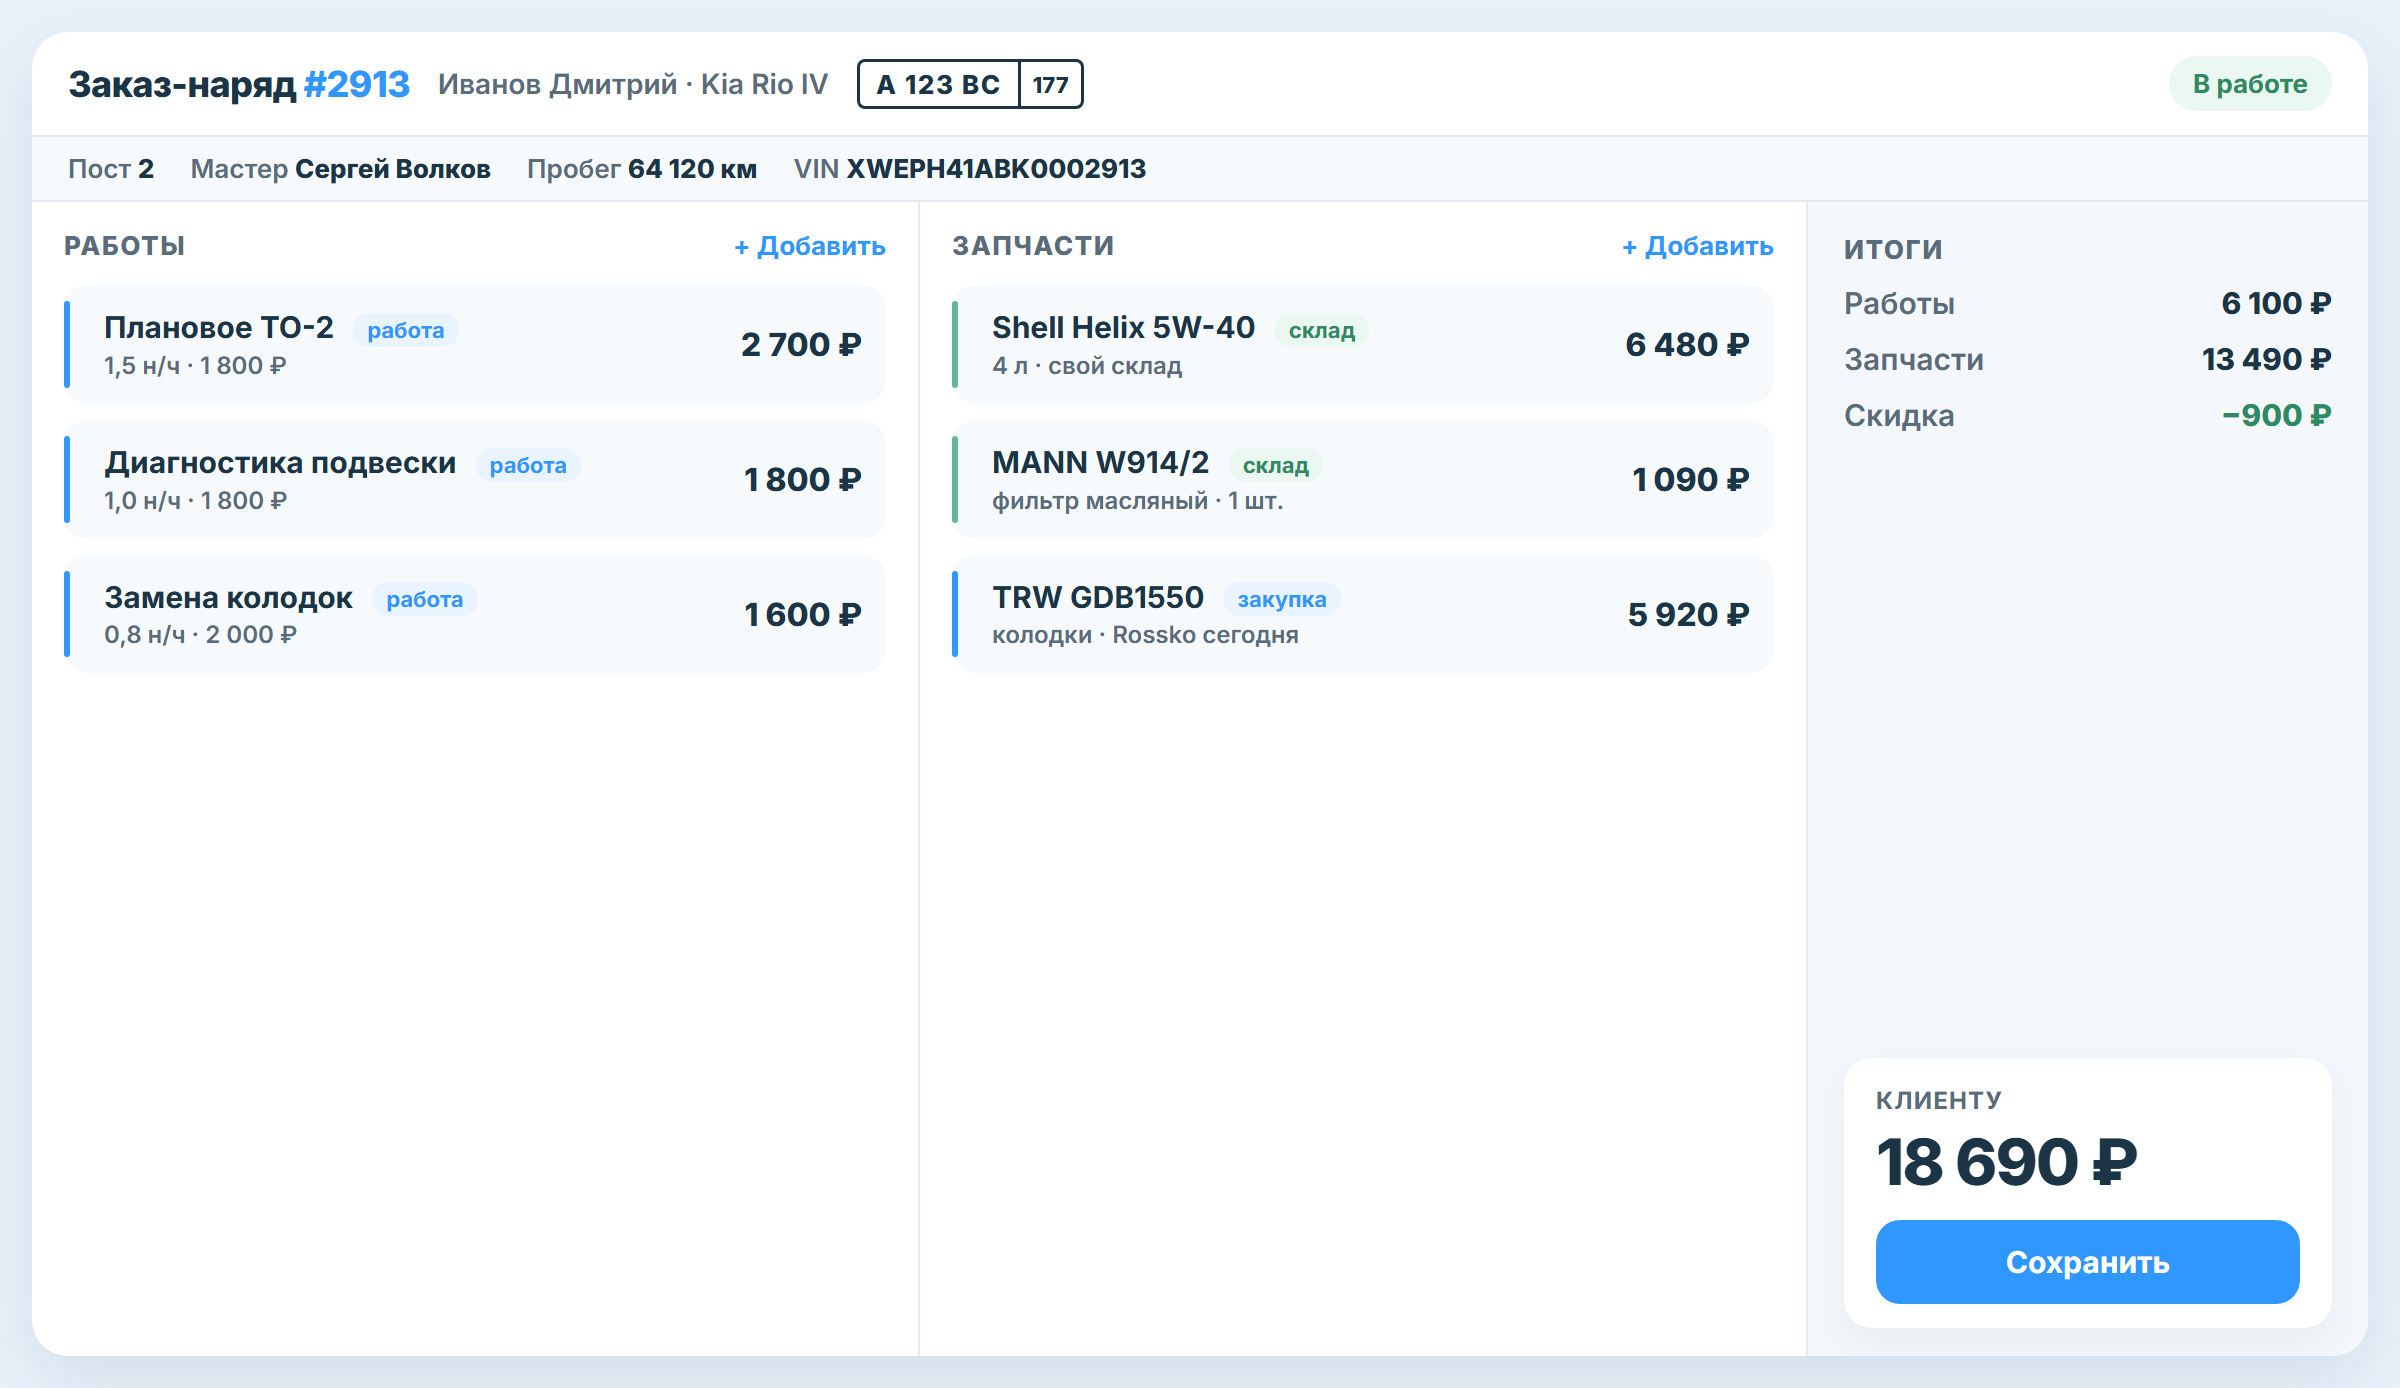Click the 1 600 ₽ price of Замена колодок
Screen dimensions: 2400x1388
click(x=802, y=614)
